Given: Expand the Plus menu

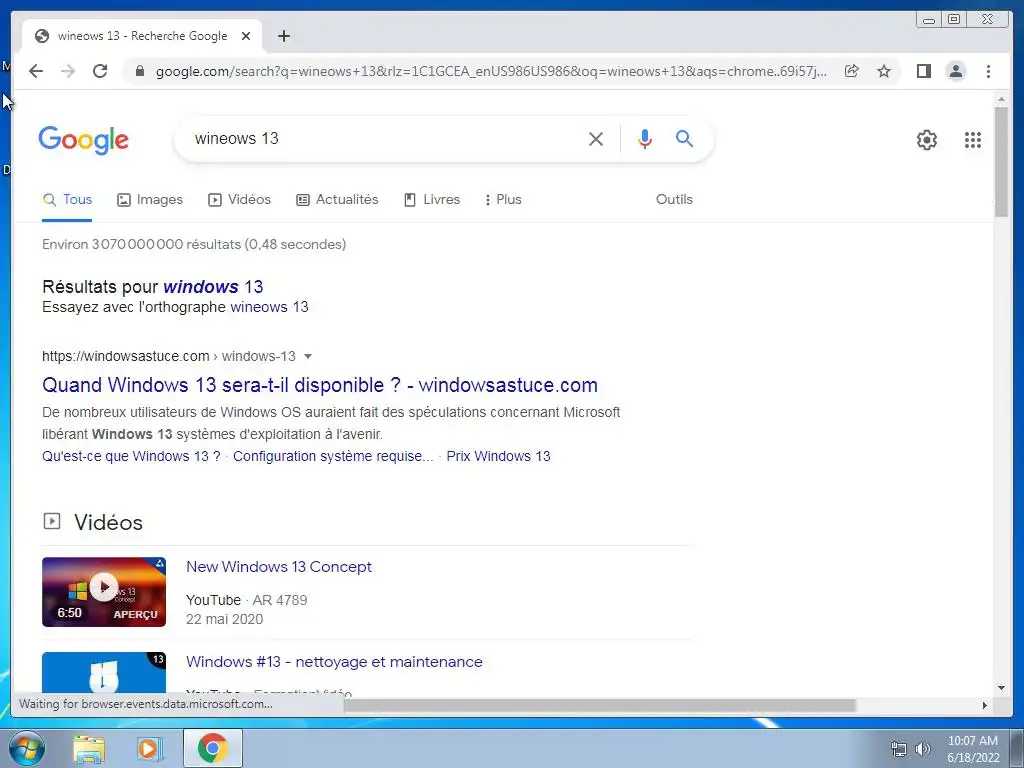Looking at the screenshot, I should coord(503,200).
